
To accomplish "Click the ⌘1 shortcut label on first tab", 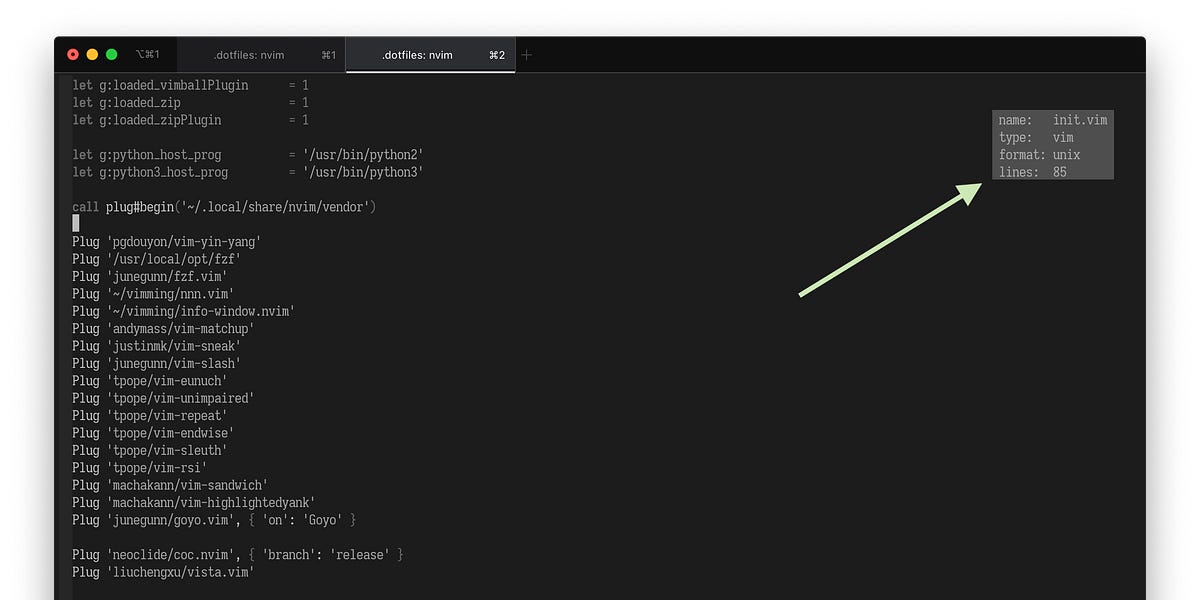I will [330, 55].
